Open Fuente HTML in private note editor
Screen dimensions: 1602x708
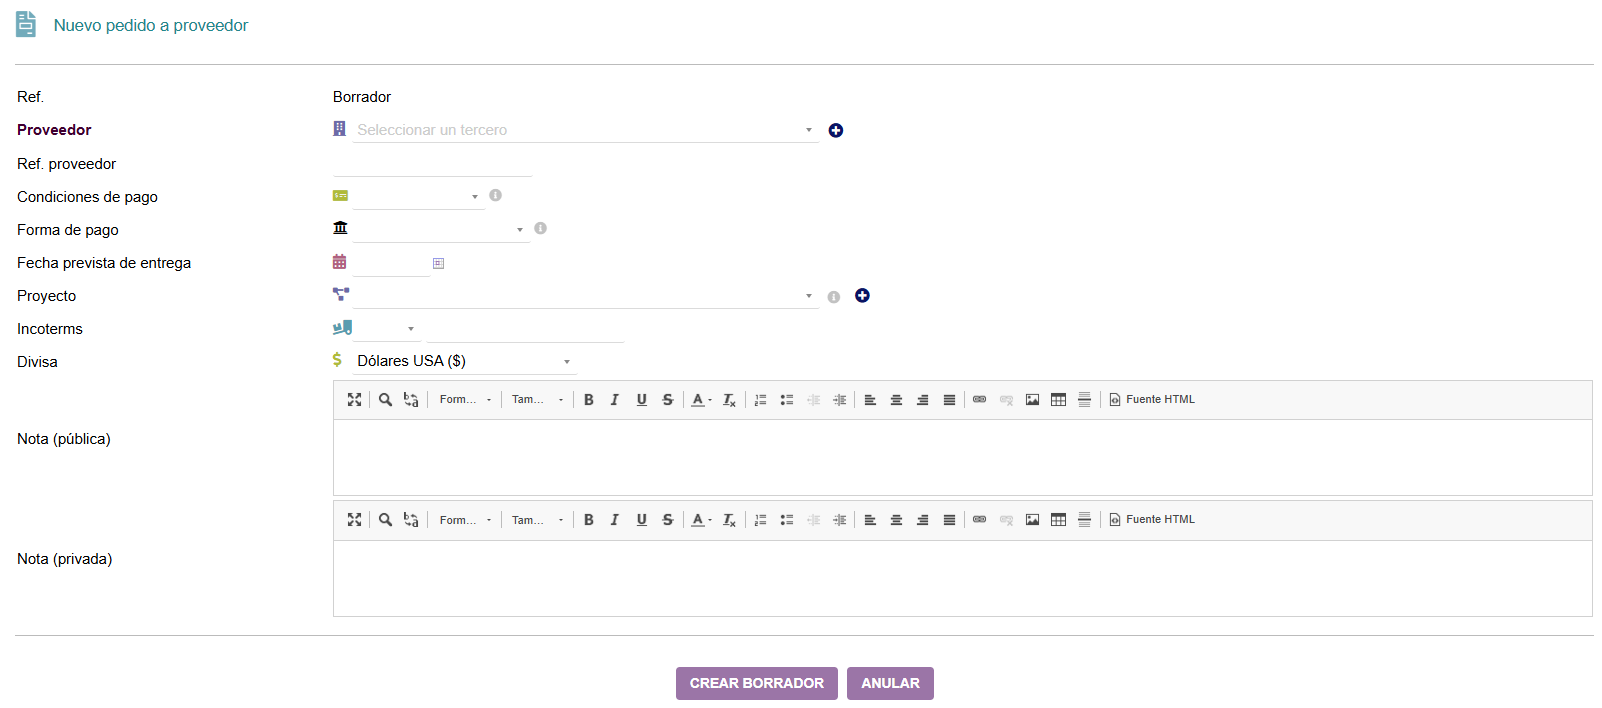tap(1152, 520)
